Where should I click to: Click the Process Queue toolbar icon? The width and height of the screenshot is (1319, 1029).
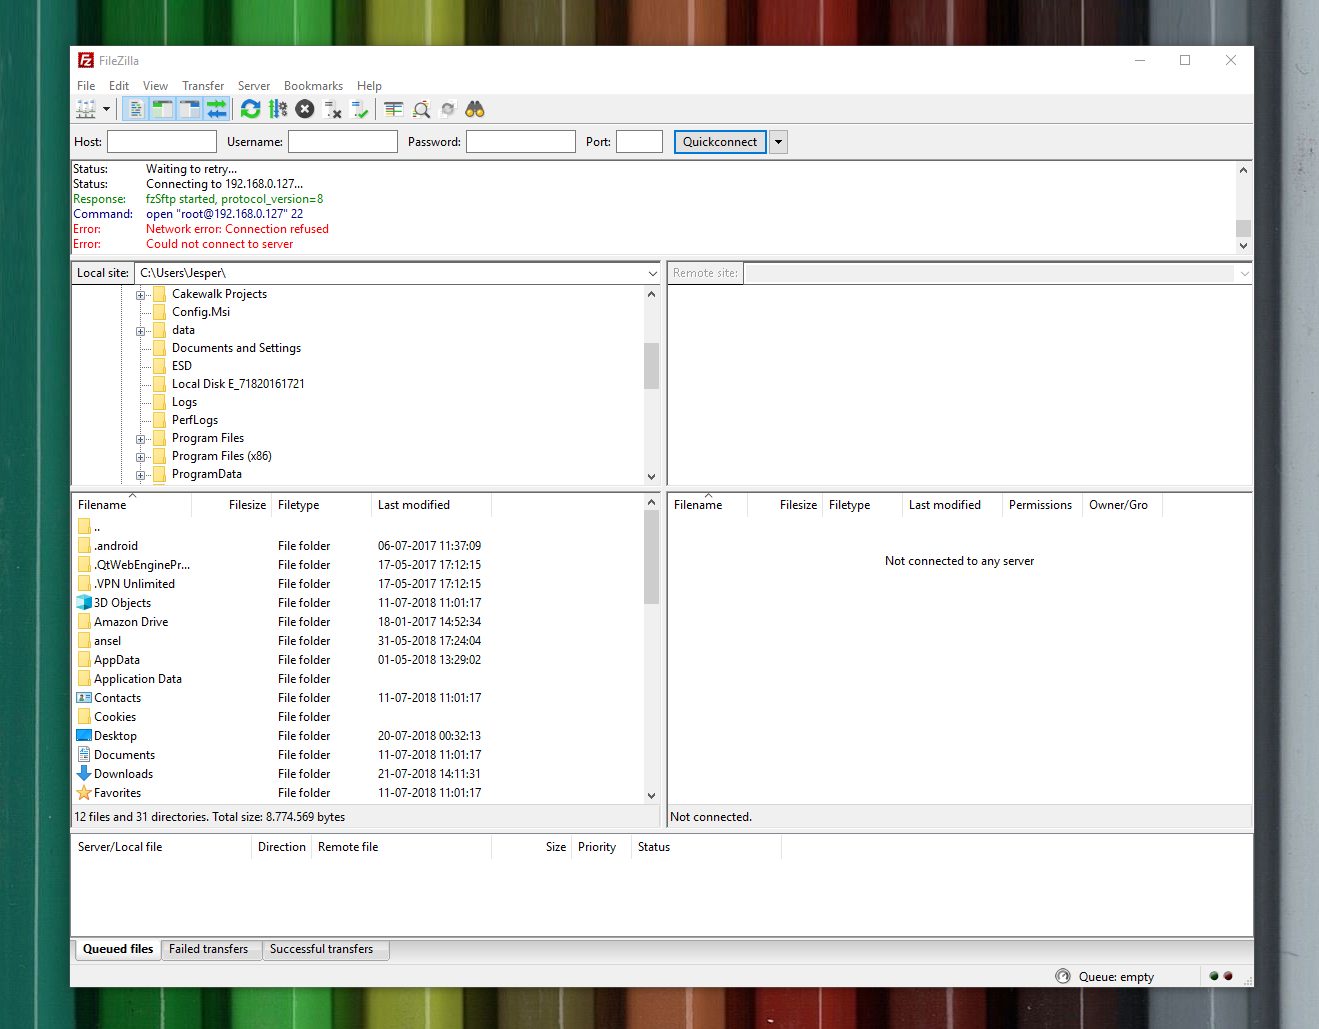(278, 109)
